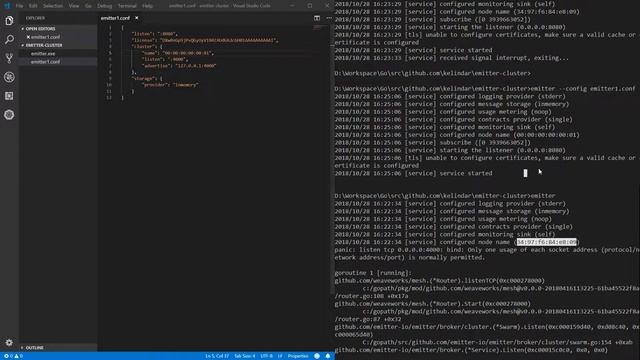This screenshot has height=360, width=640.
Task: Open the Search view icon
Action: pos(9,39)
